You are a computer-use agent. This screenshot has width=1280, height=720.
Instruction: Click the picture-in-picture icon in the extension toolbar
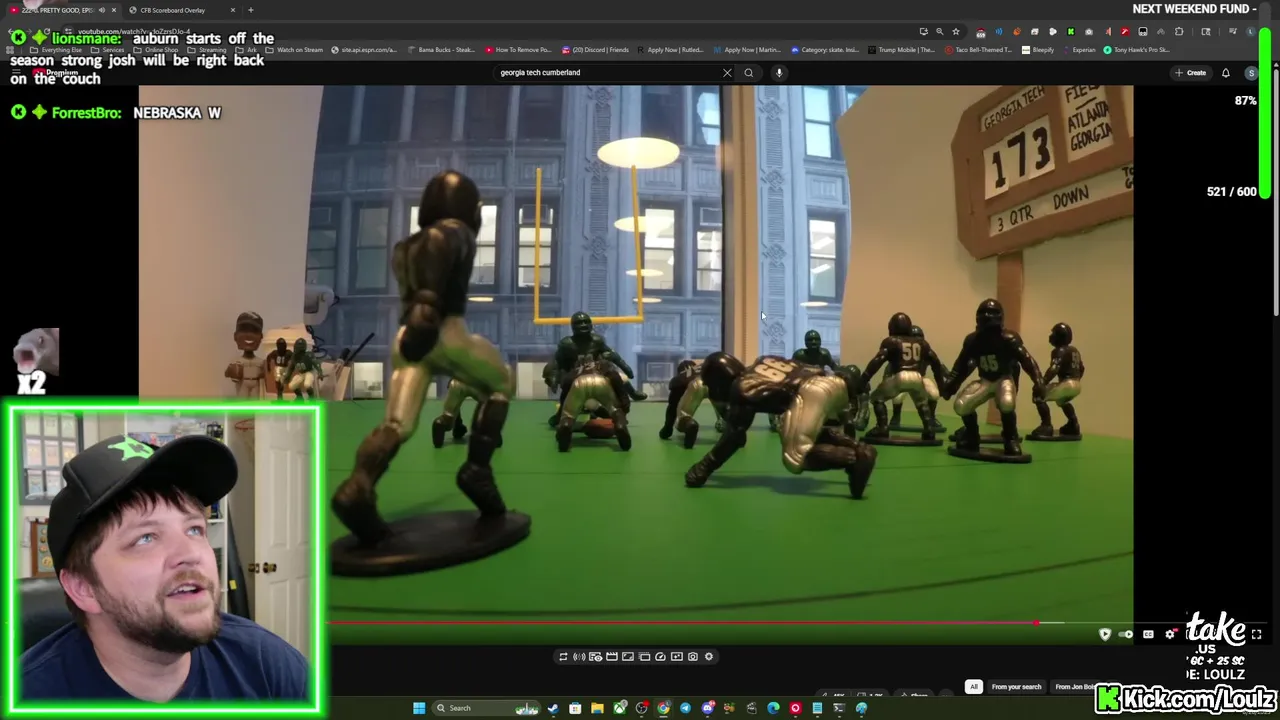644,657
